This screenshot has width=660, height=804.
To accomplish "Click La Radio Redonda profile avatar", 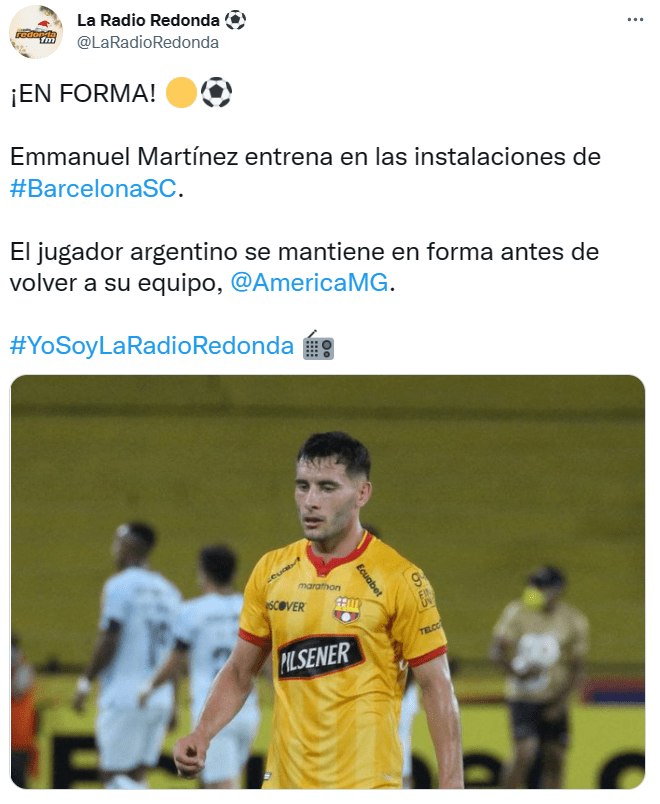I will click(x=36, y=32).
